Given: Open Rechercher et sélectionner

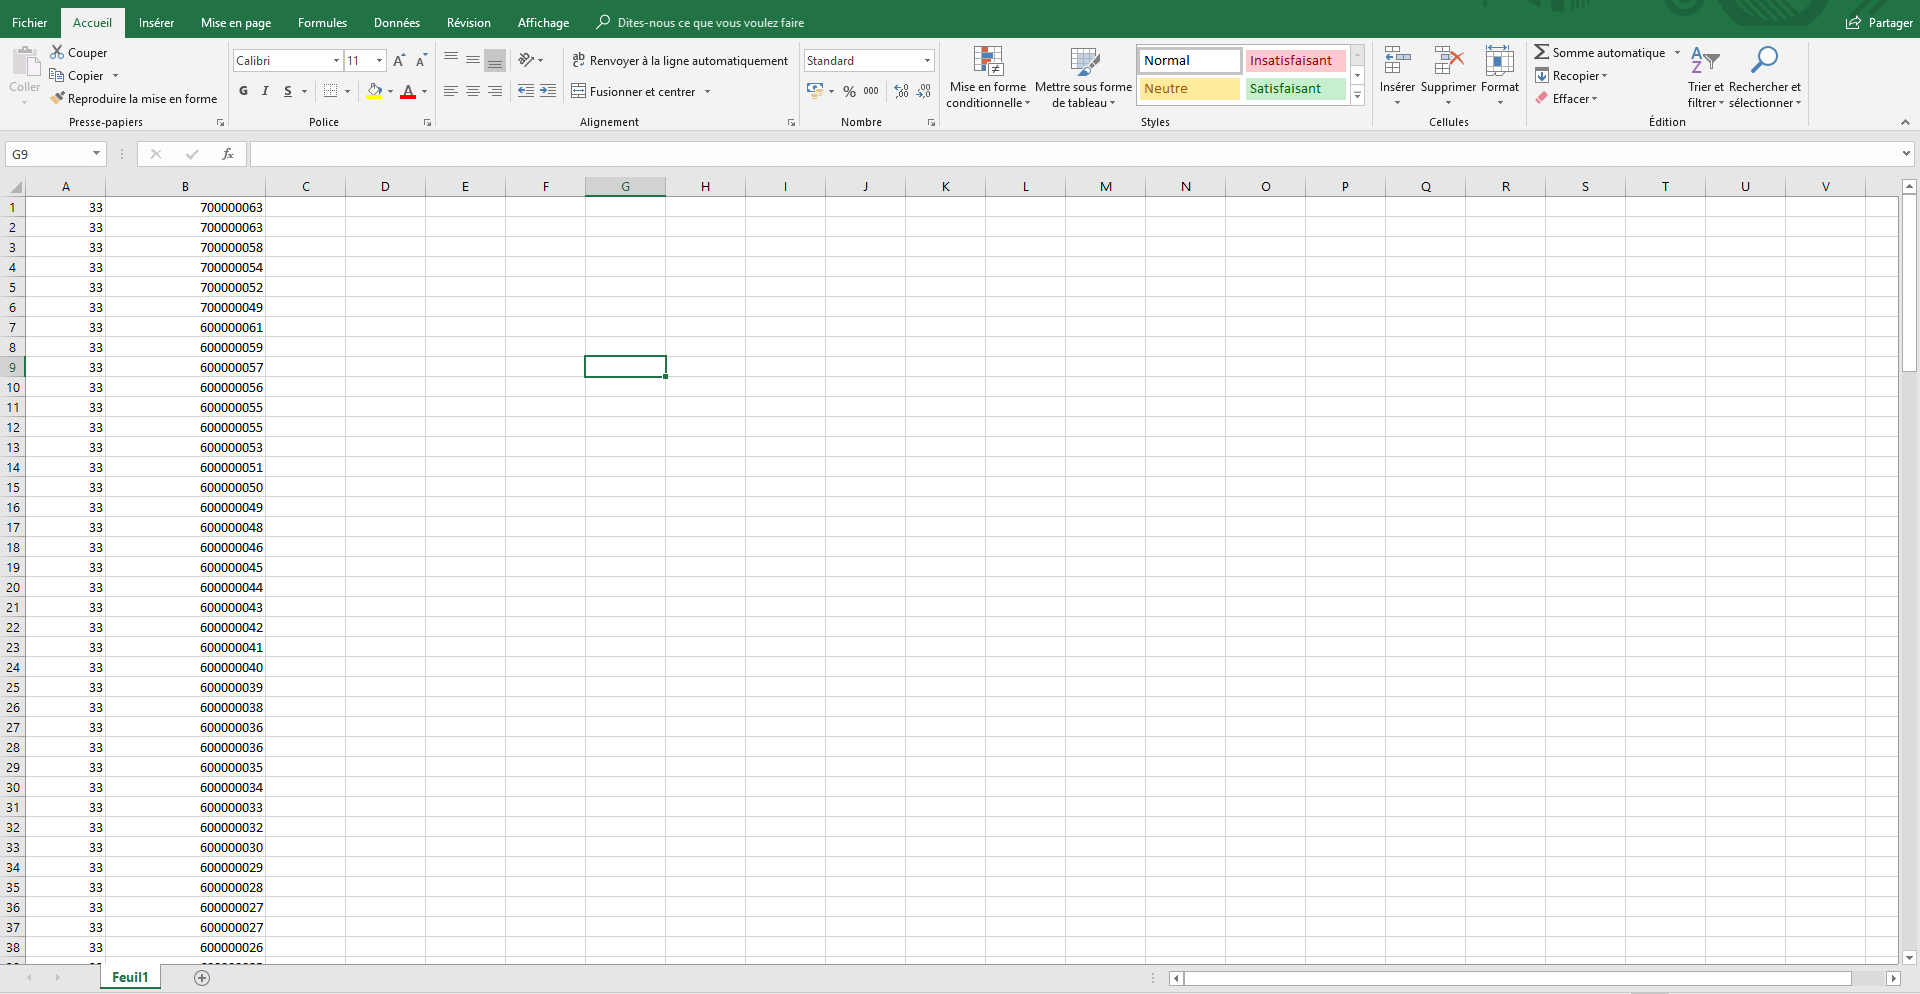Looking at the screenshot, I should pyautogui.click(x=1765, y=77).
